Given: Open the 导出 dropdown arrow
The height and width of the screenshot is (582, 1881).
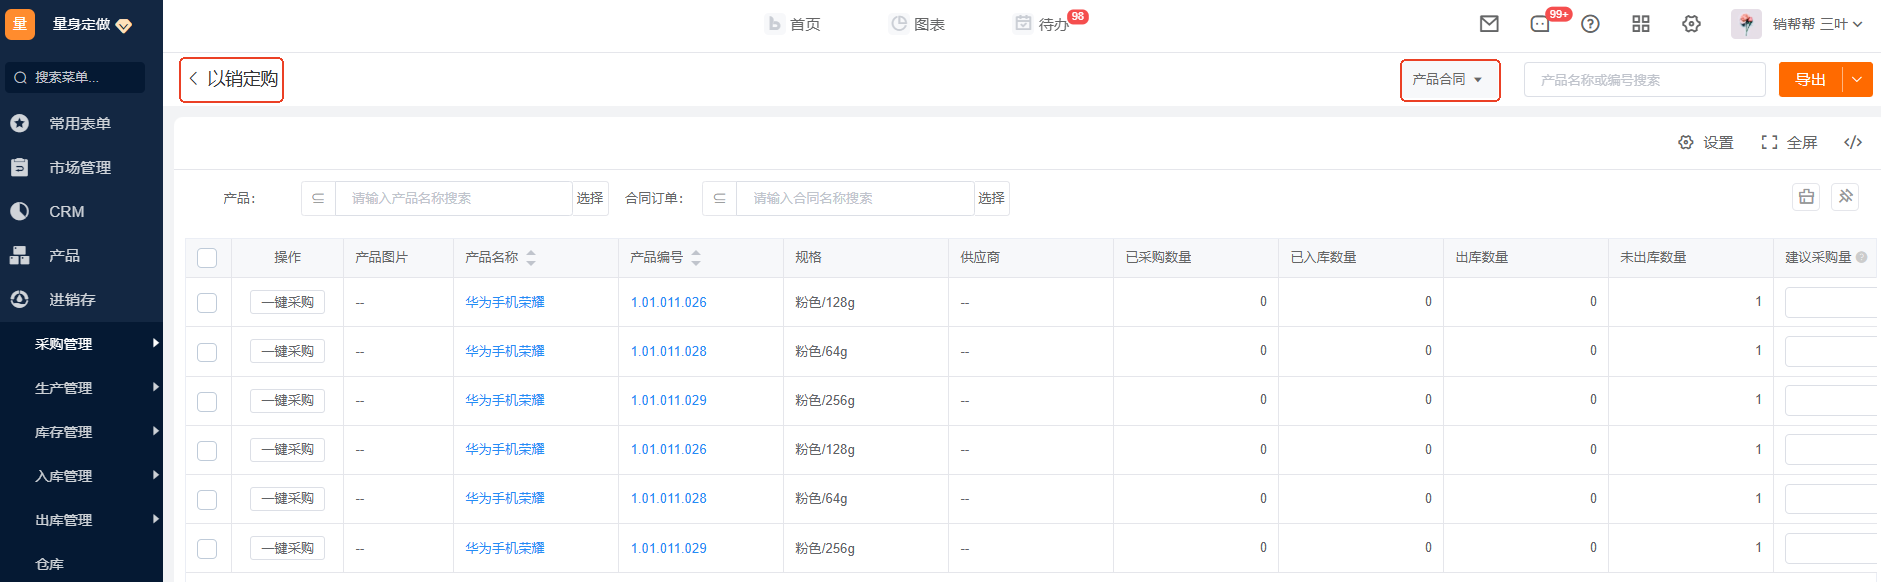Looking at the screenshot, I should pyautogui.click(x=1857, y=80).
